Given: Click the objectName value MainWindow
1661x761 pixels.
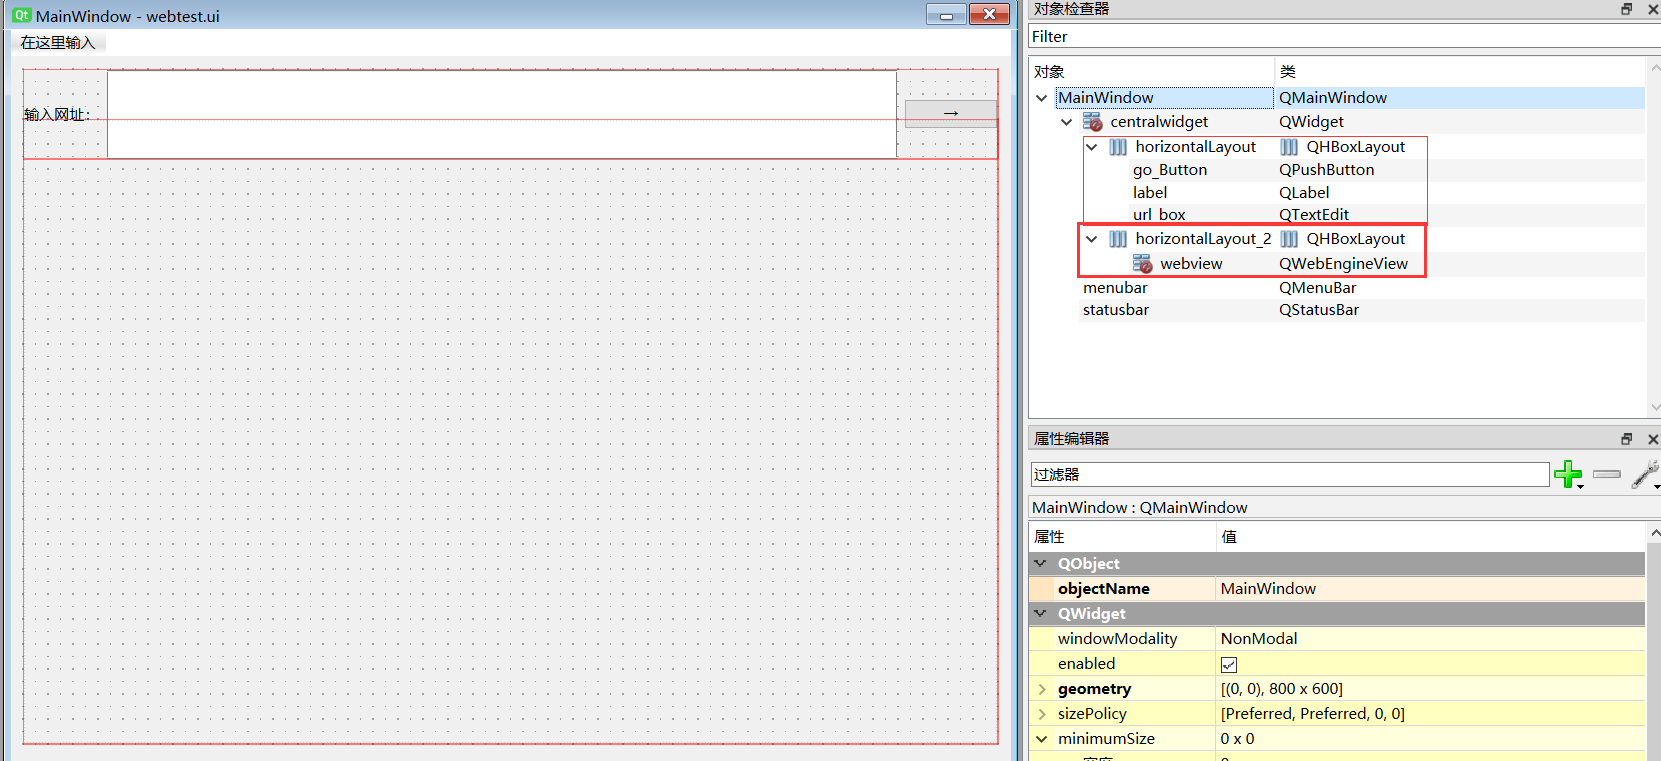Looking at the screenshot, I should pos(1430,589).
